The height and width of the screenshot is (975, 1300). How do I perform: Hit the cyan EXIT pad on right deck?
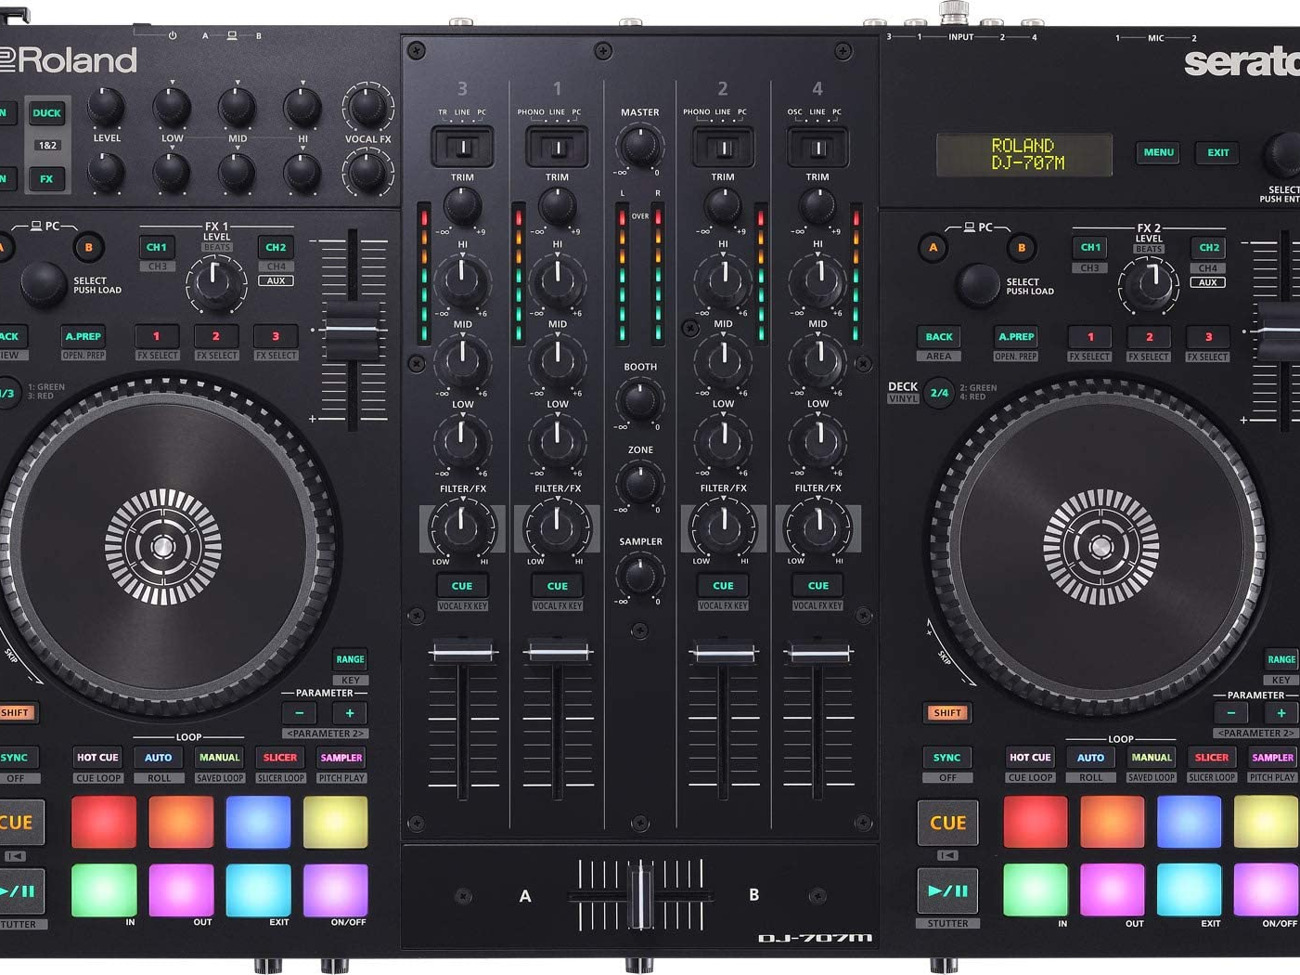click(x=1189, y=890)
